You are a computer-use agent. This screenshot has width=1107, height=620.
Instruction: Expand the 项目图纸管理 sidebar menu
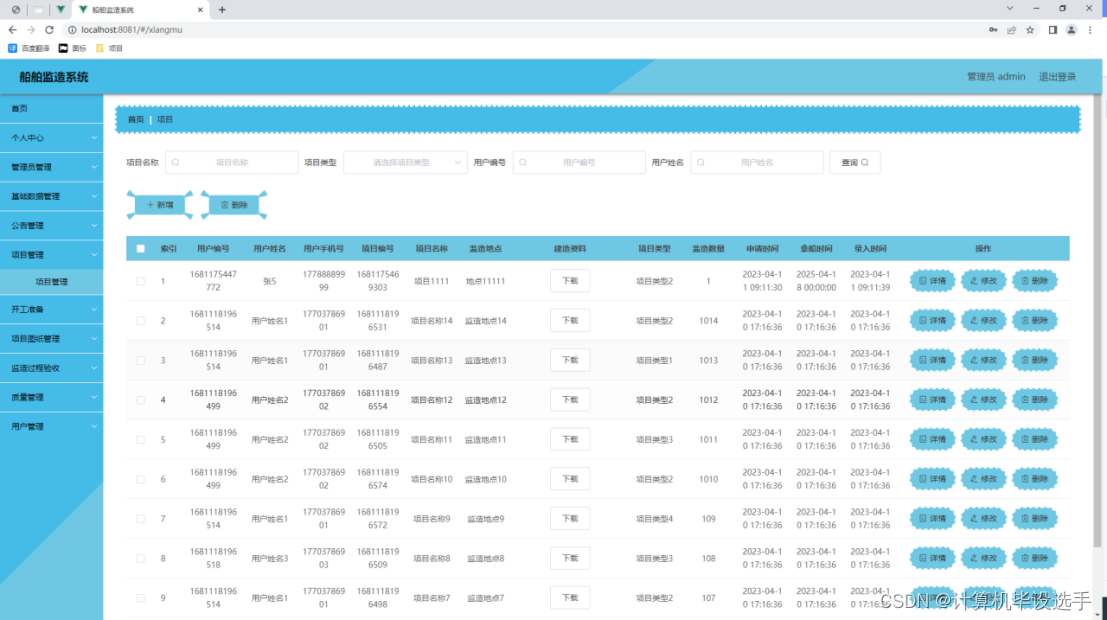(x=52, y=339)
